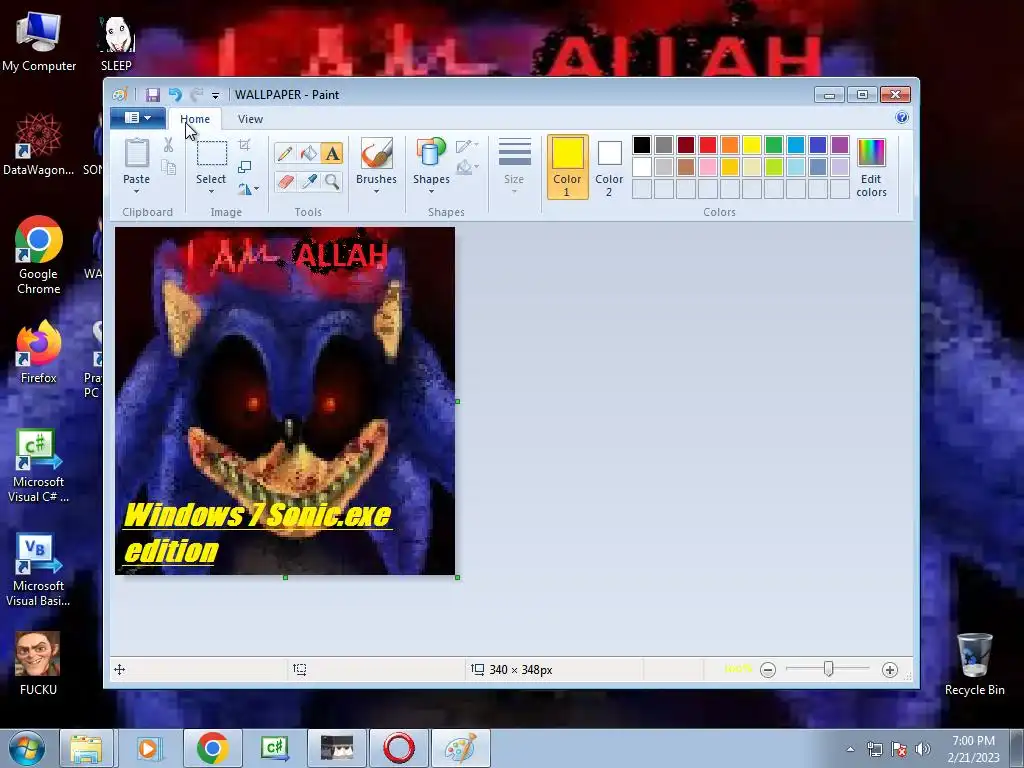The image size is (1024, 768).
Task: Open Customize Quick Access Toolbar dropdown
Action: click(216, 95)
